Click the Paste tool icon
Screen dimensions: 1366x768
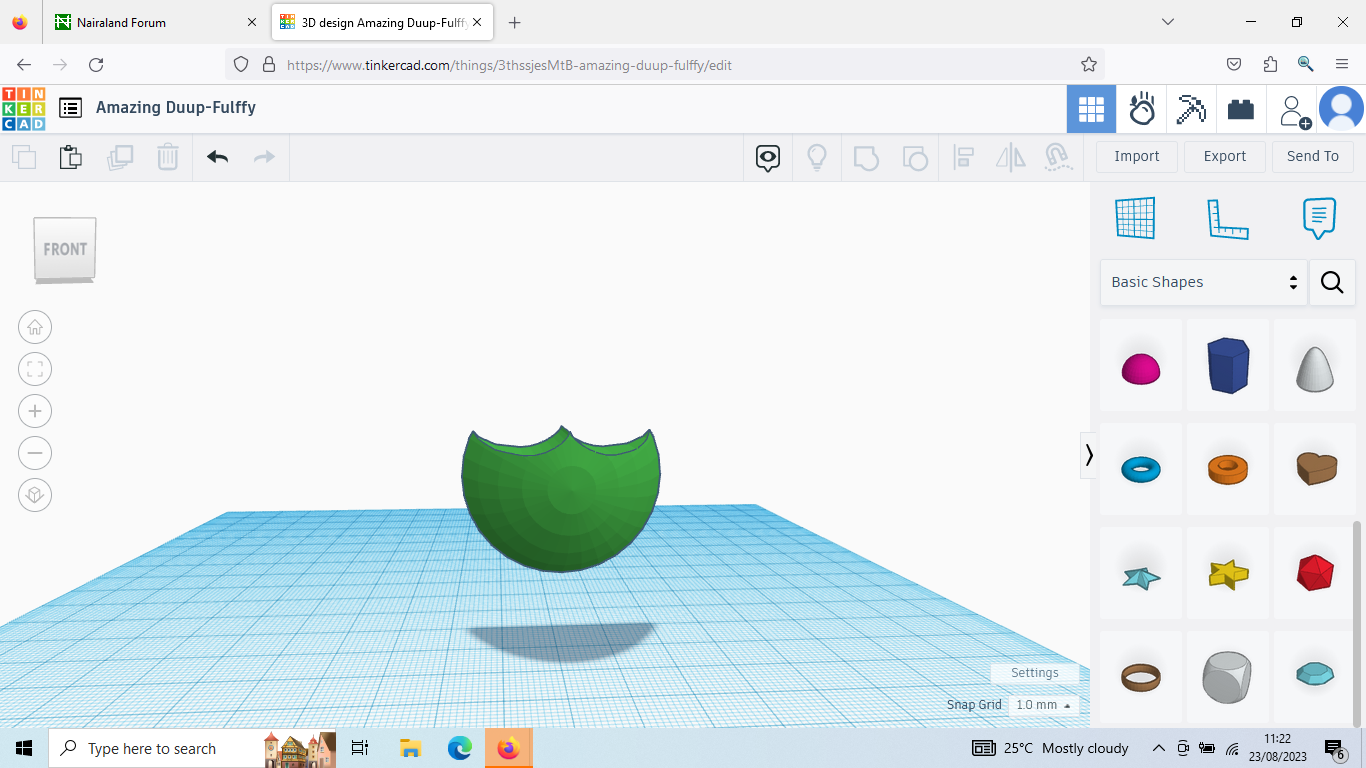[x=70, y=157]
